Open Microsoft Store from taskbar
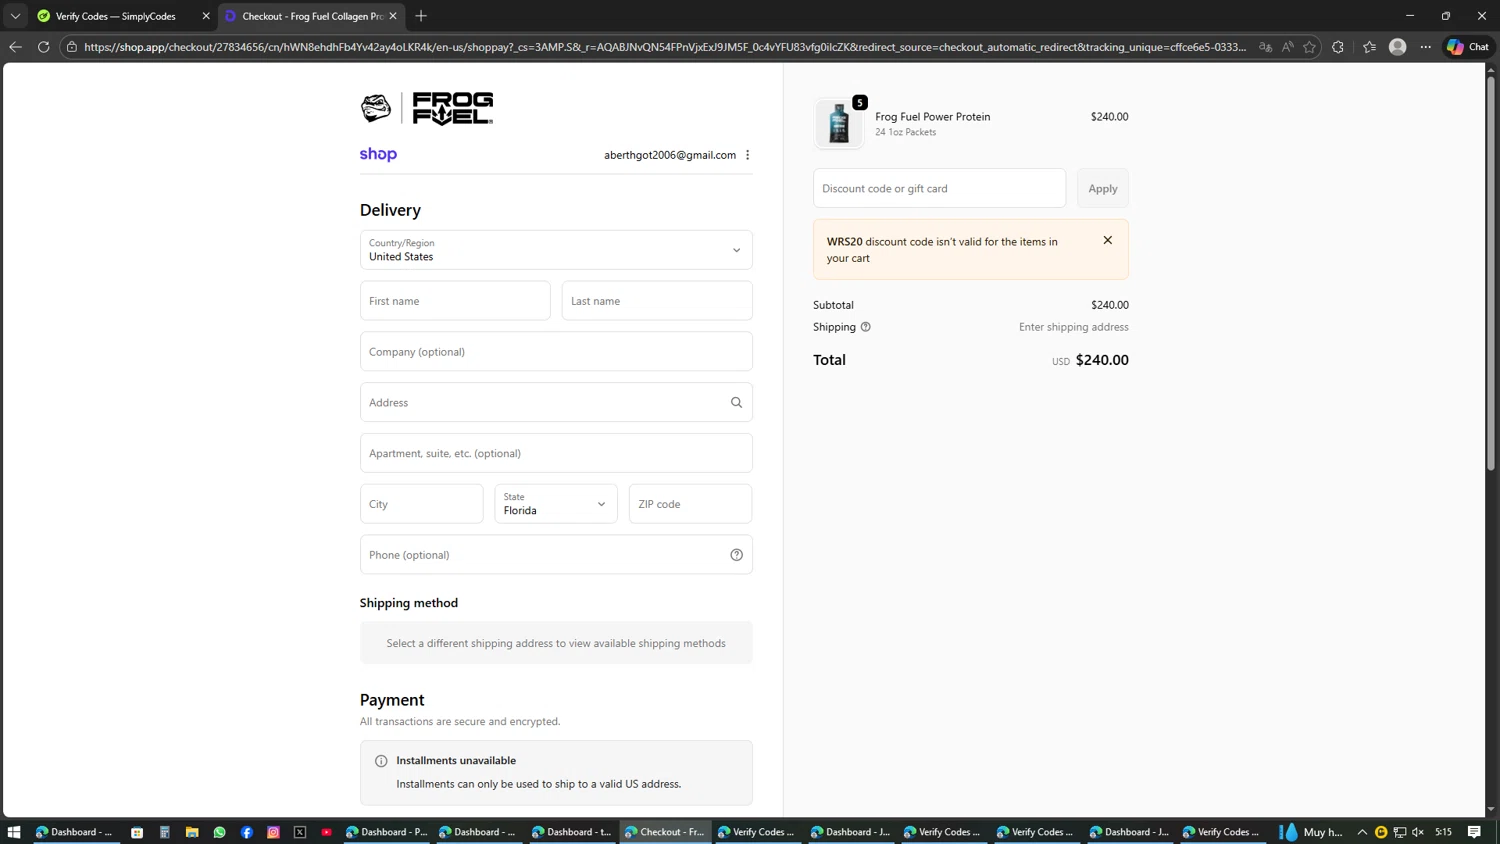Screen dimensions: 1500x844 tap(137, 832)
